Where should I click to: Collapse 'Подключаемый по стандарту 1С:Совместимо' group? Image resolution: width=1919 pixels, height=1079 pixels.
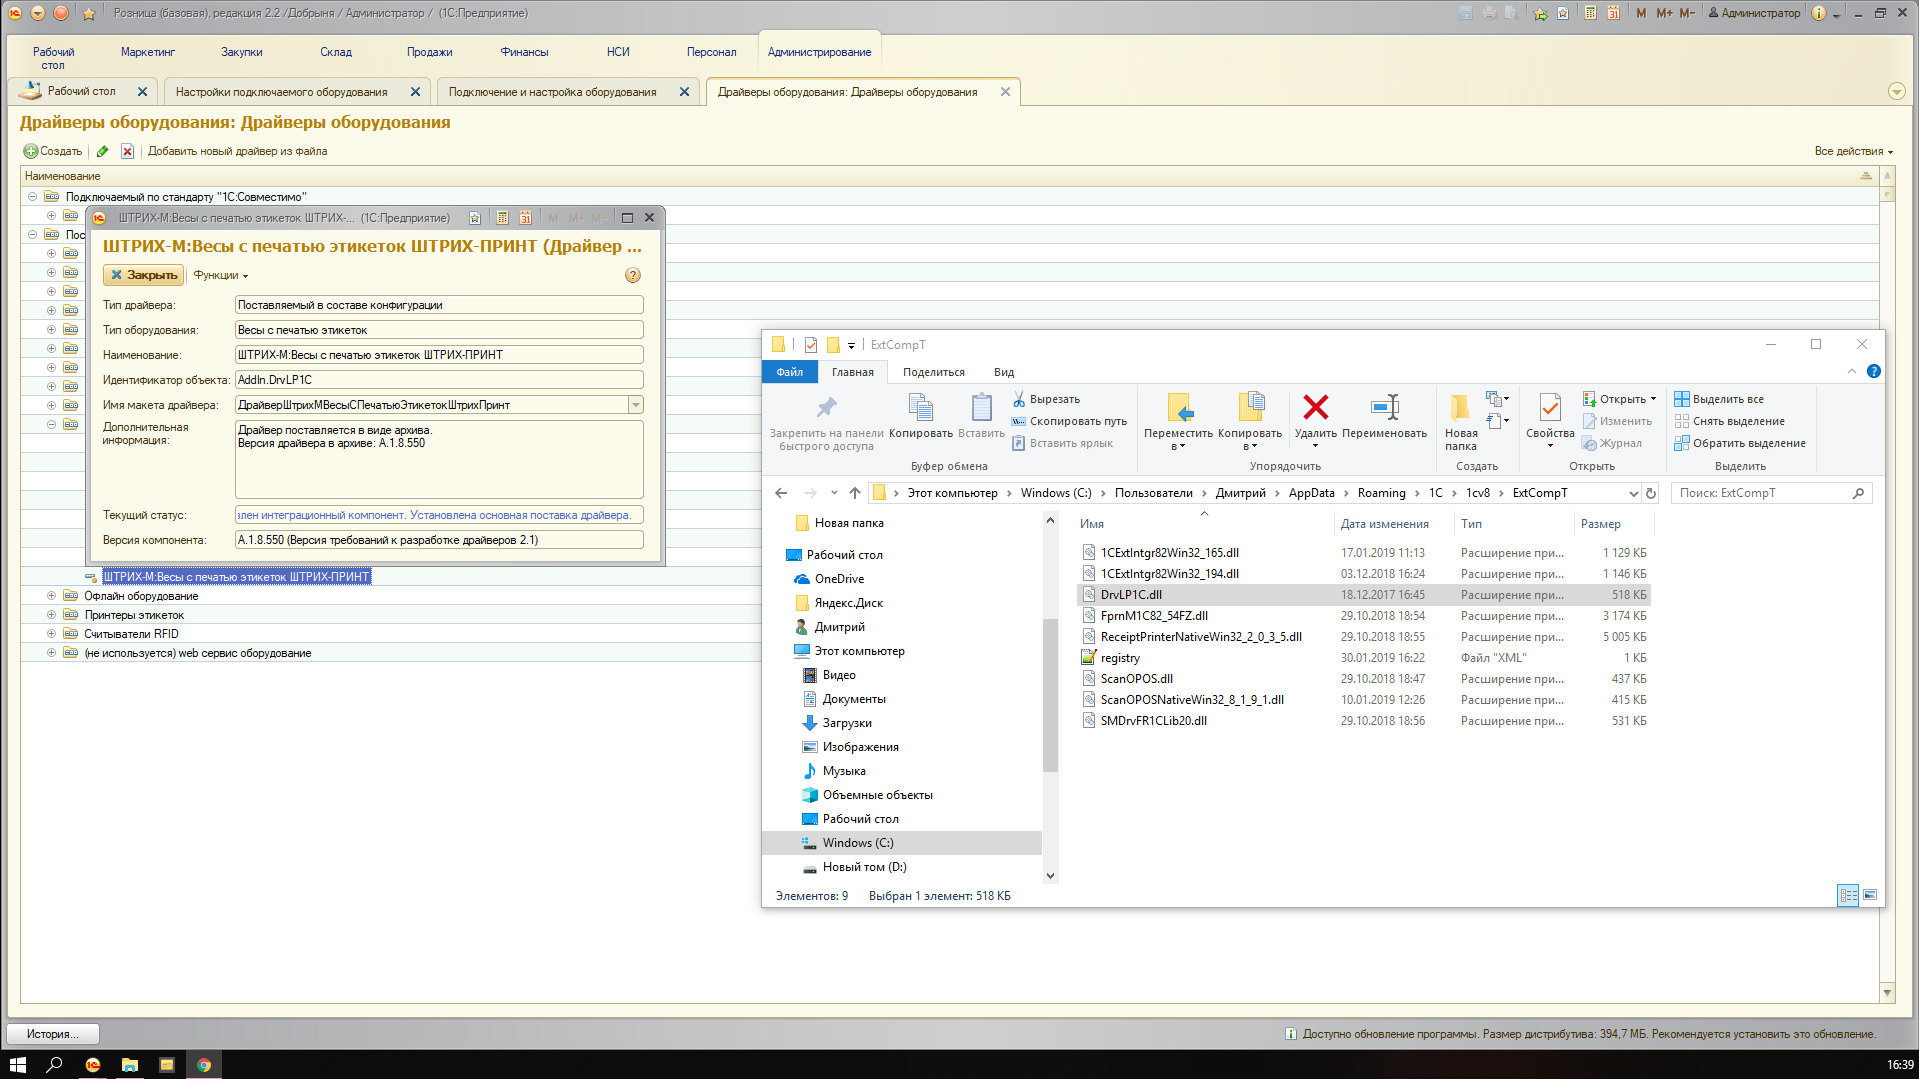pyautogui.click(x=32, y=197)
